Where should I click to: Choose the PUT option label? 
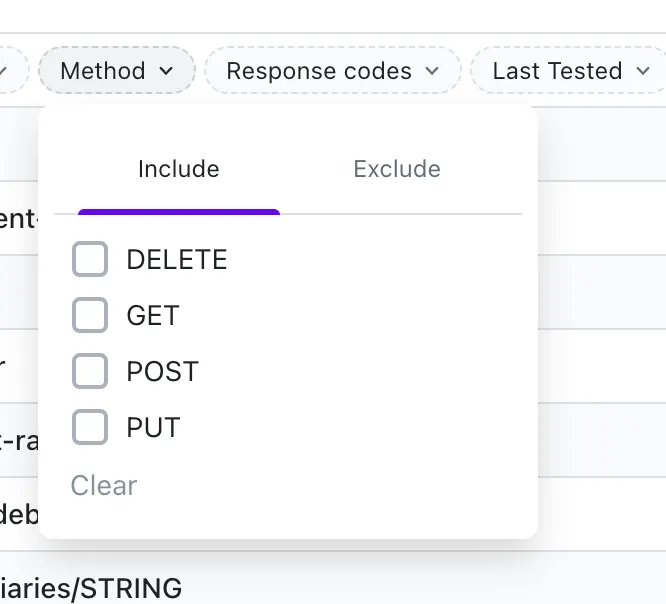tap(153, 428)
